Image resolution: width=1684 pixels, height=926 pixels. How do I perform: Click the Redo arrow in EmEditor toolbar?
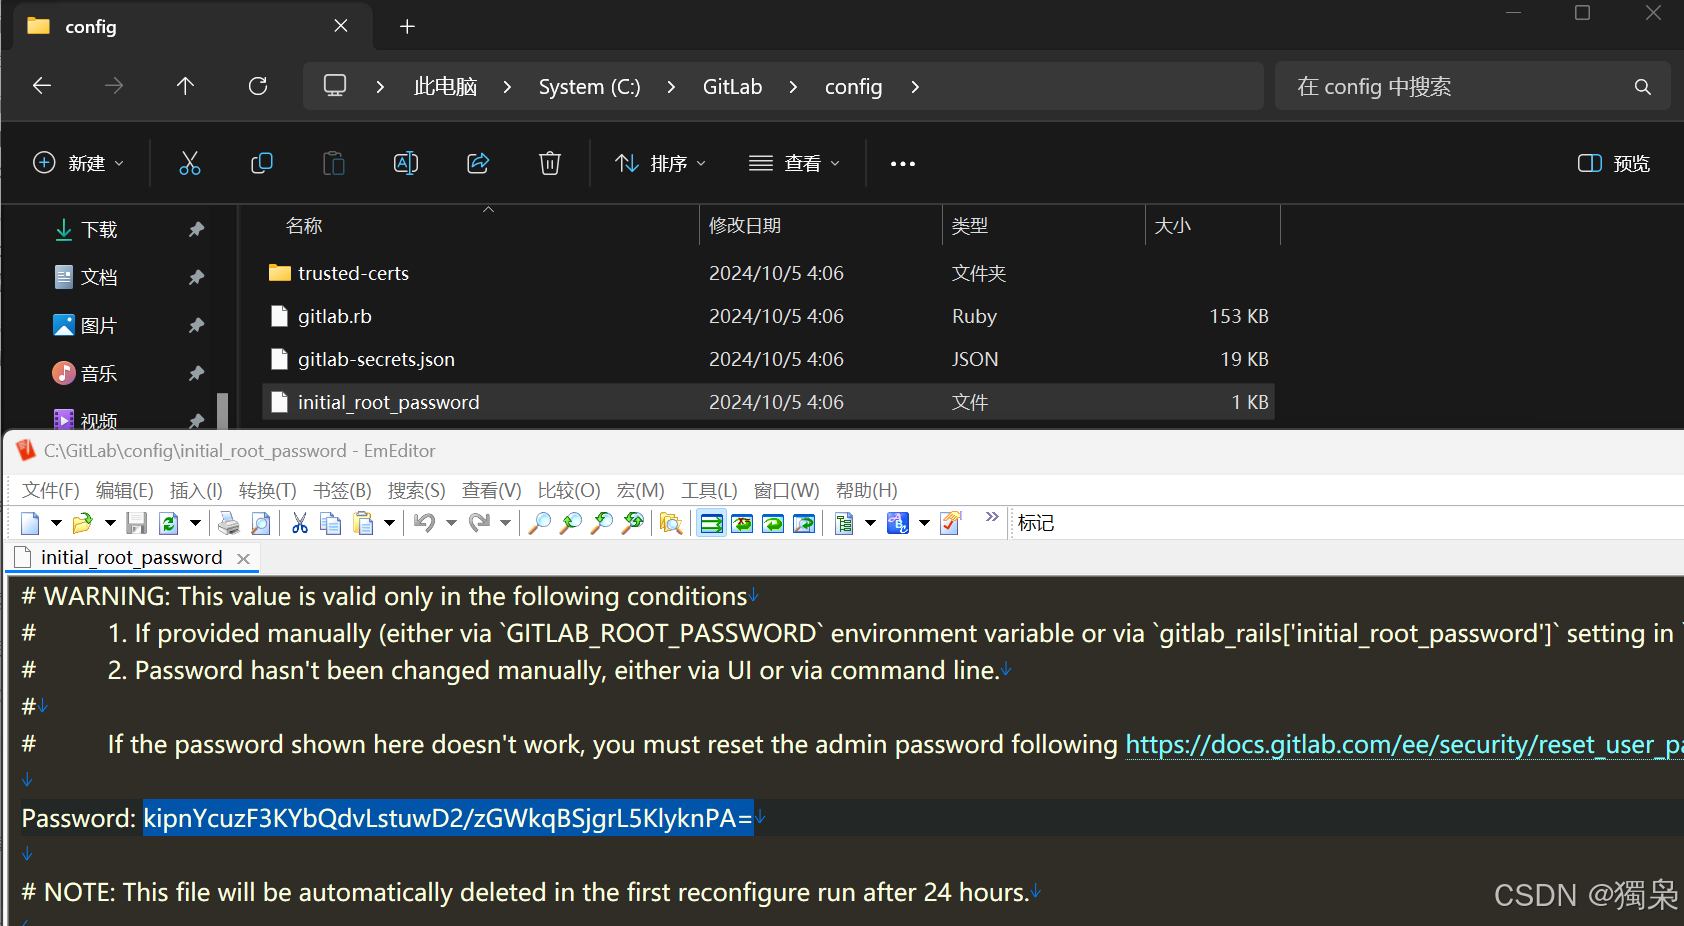(x=479, y=523)
